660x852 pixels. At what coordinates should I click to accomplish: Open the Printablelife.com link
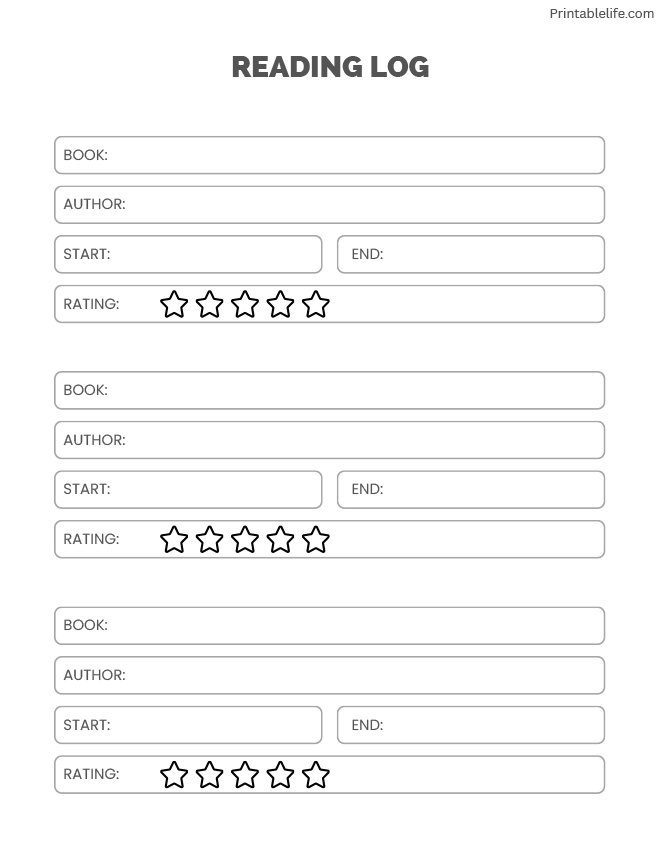[x=601, y=14]
